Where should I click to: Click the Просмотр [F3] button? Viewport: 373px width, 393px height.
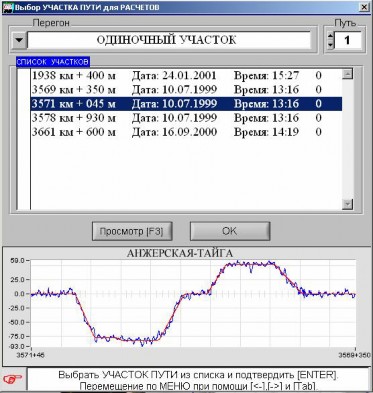tap(132, 231)
